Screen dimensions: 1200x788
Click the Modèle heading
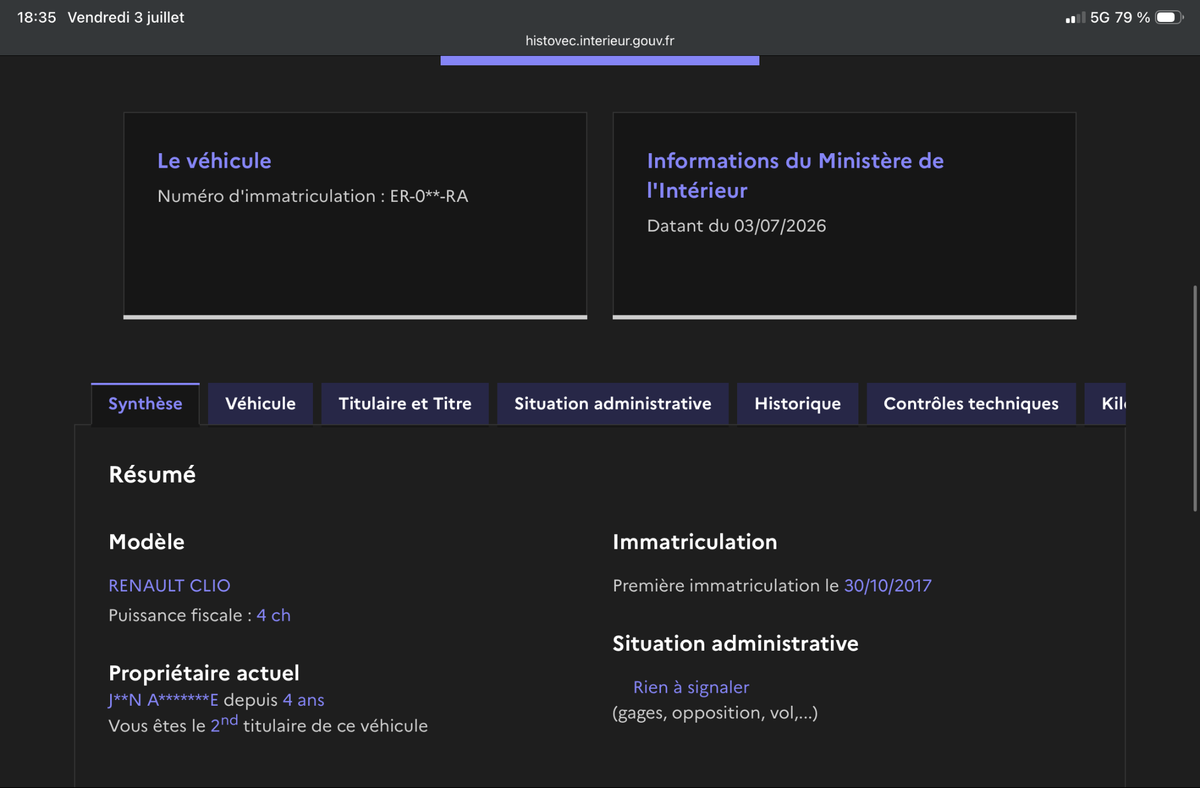146,542
